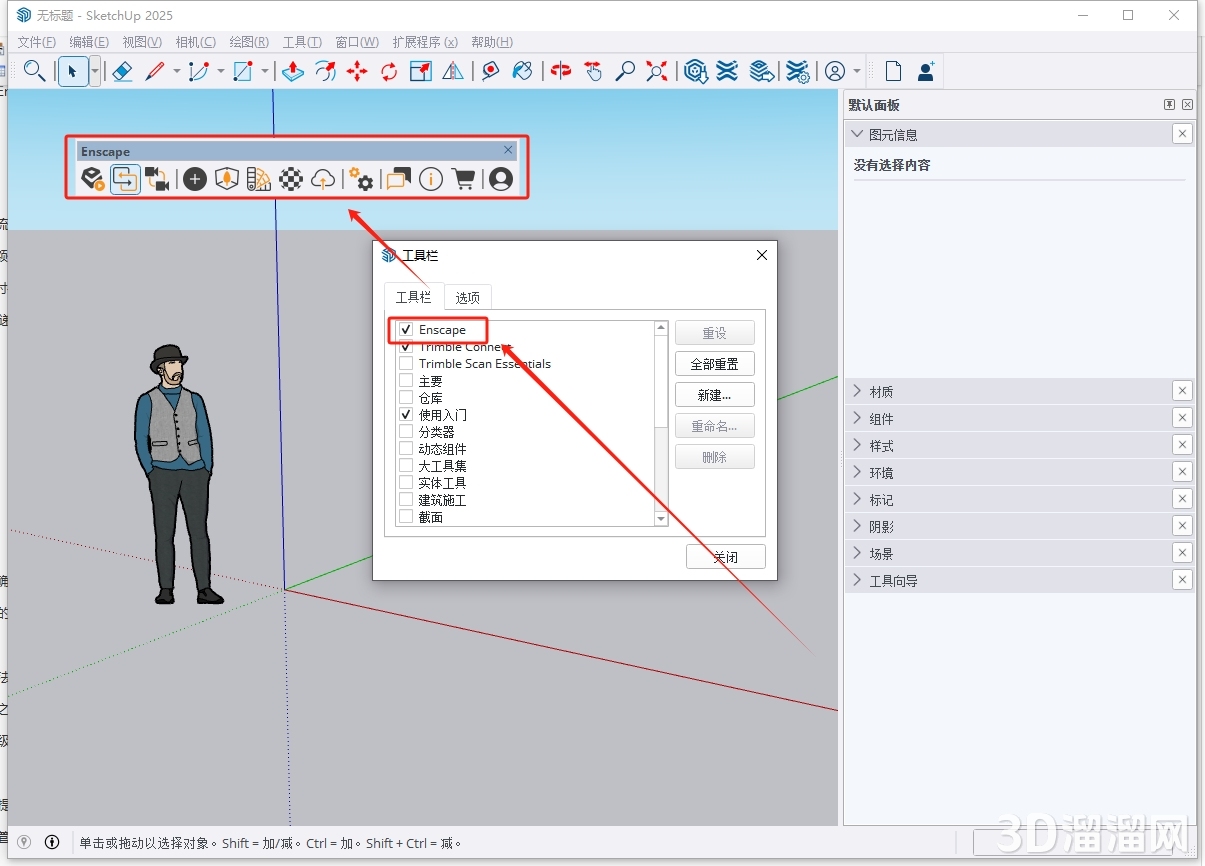Toggle Enscape Live Updates icon

[125, 179]
